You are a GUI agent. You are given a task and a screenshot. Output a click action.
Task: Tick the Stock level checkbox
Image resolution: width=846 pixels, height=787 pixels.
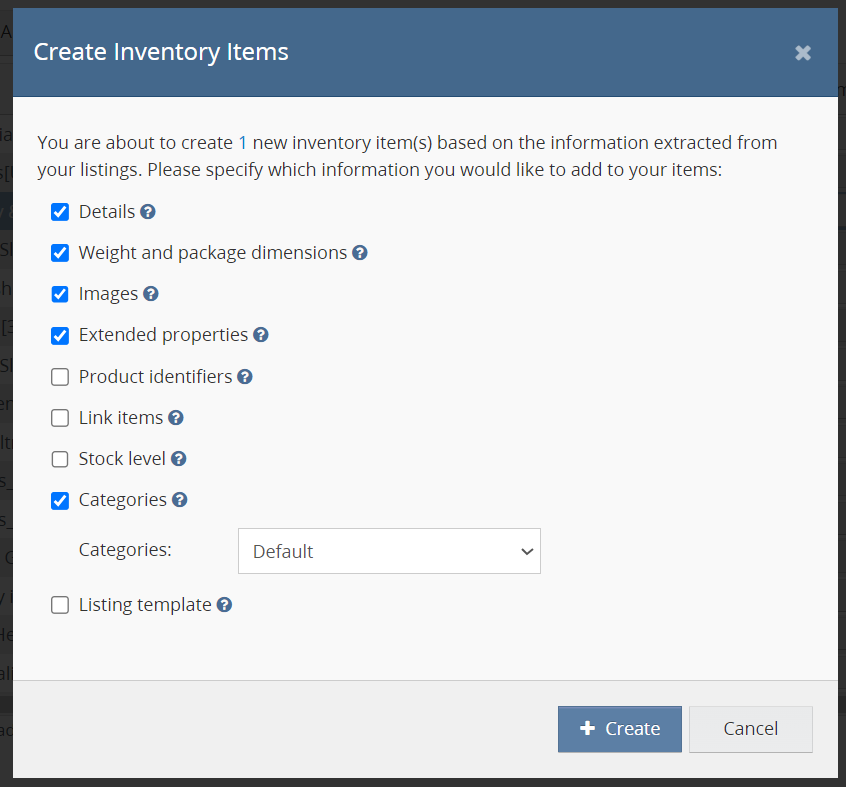click(60, 459)
